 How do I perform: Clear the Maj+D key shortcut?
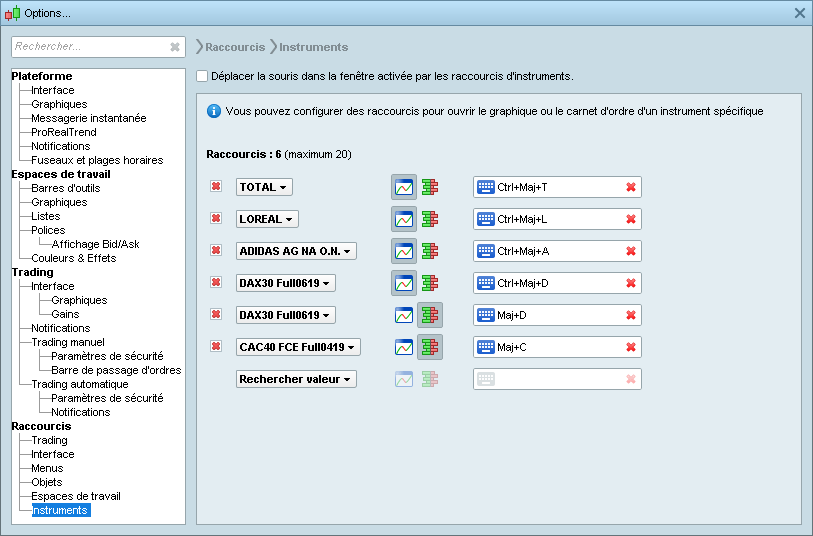point(631,315)
